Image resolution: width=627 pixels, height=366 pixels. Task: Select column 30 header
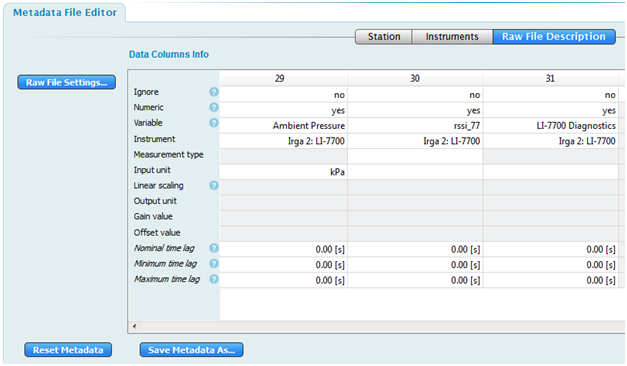415,78
